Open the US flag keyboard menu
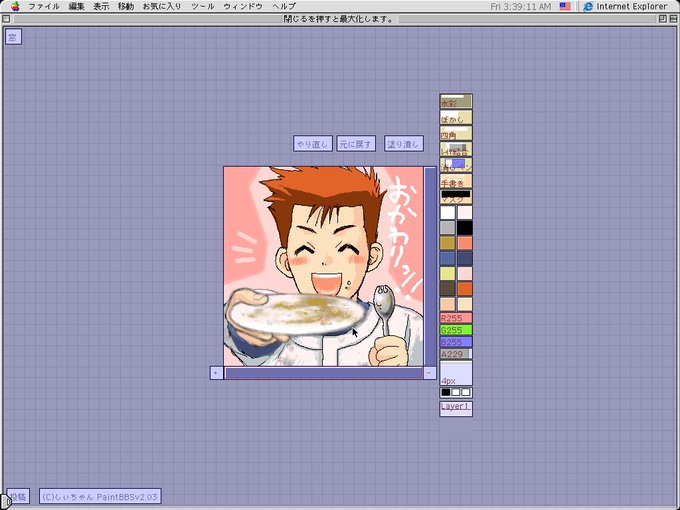The image size is (680, 510). tap(565, 6)
